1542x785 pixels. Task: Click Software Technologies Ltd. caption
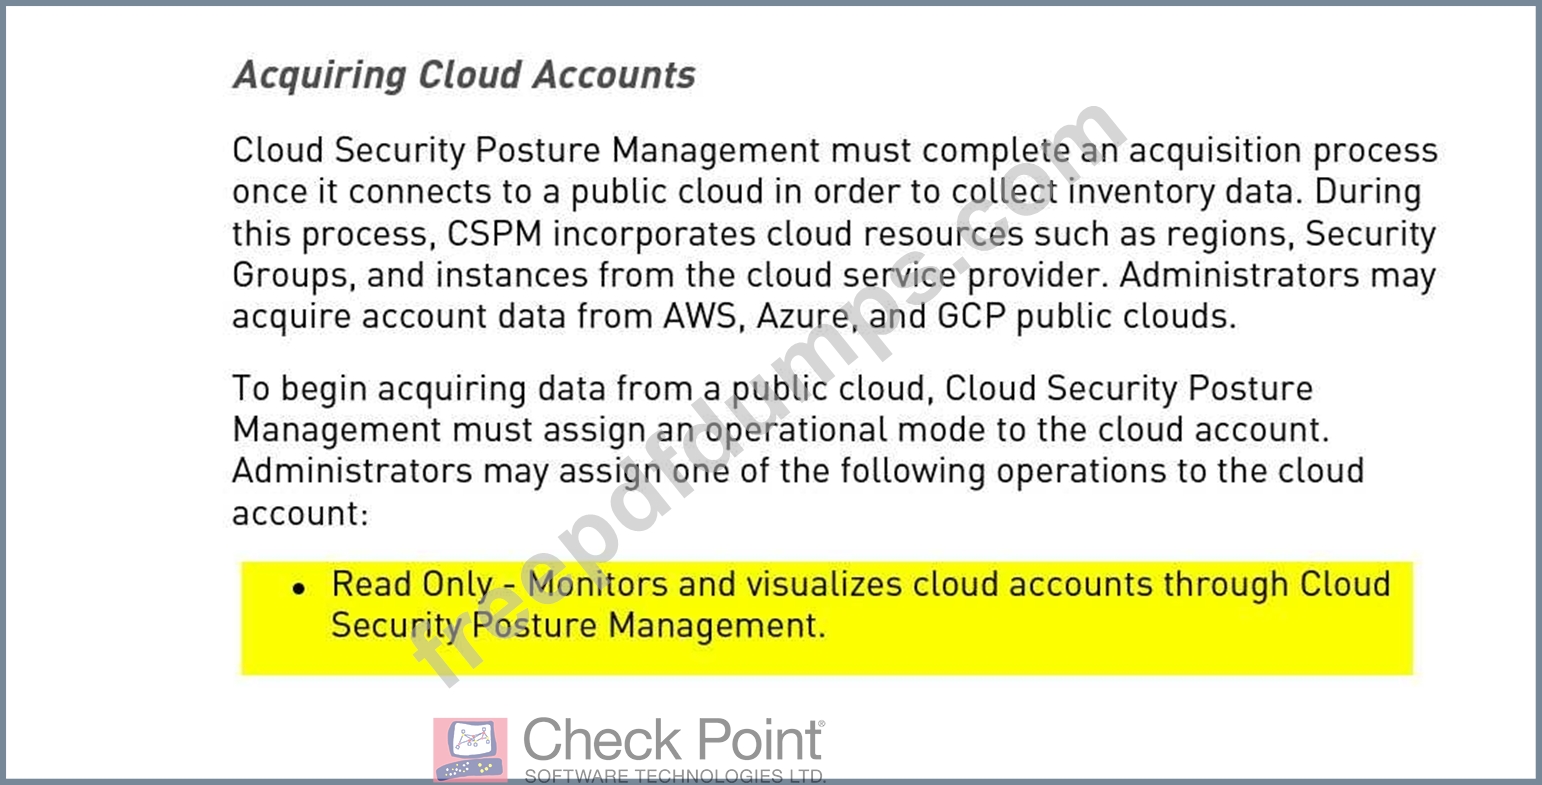coord(675,776)
